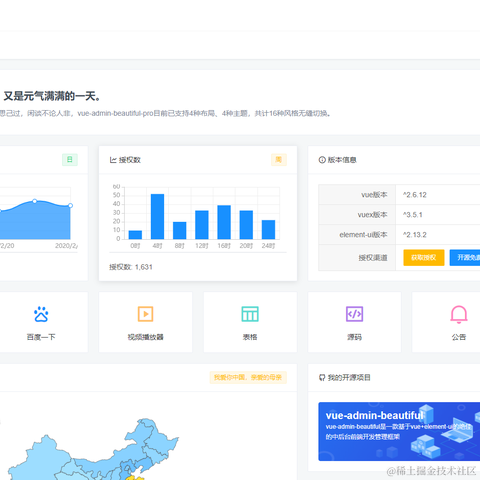Click the bar at 20时 in chart
Image resolution: width=480 pixels, height=480 pixels.
pyautogui.click(x=246, y=225)
